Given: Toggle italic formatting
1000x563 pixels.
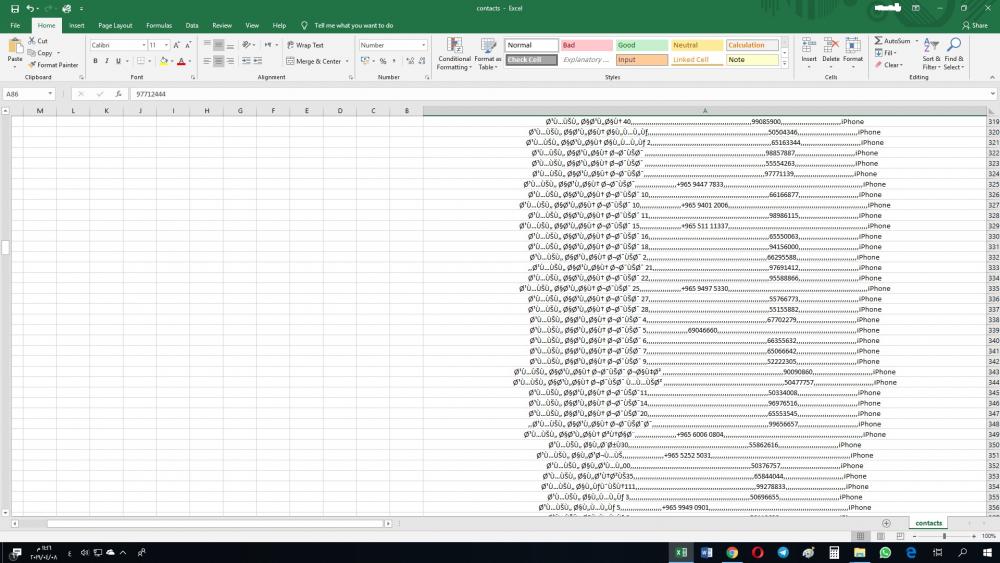Looking at the screenshot, I should click(107, 61).
